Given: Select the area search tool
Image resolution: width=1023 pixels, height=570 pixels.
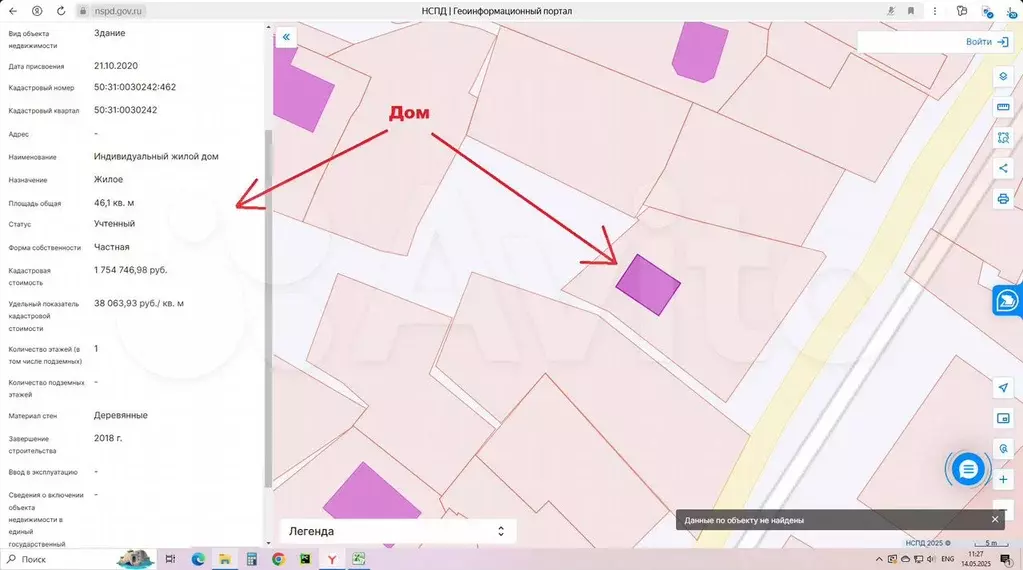Looking at the screenshot, I should click(x=1003, y=138).
